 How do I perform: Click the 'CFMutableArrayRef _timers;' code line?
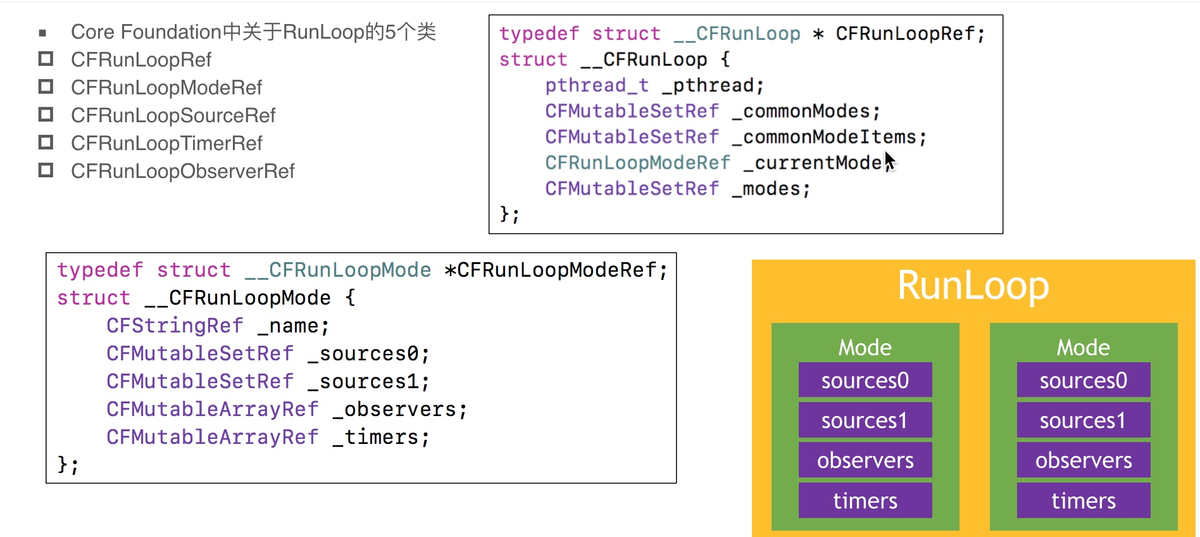267,437
